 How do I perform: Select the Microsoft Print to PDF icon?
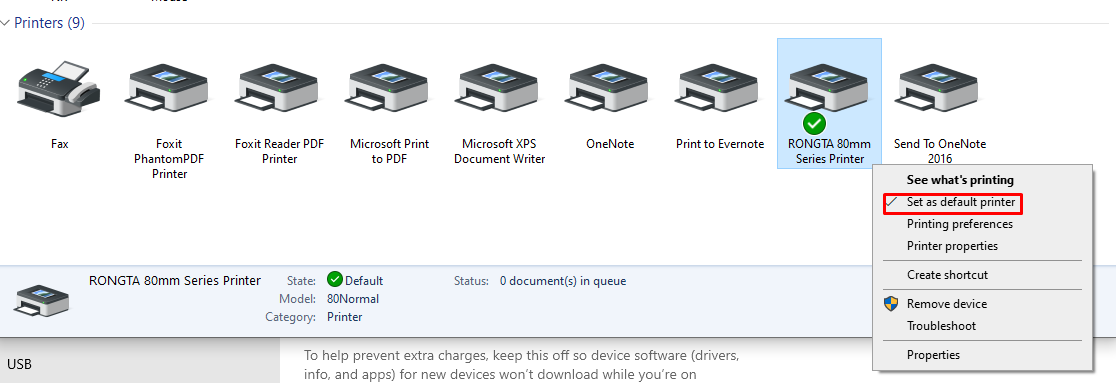(x=389, y=89)
